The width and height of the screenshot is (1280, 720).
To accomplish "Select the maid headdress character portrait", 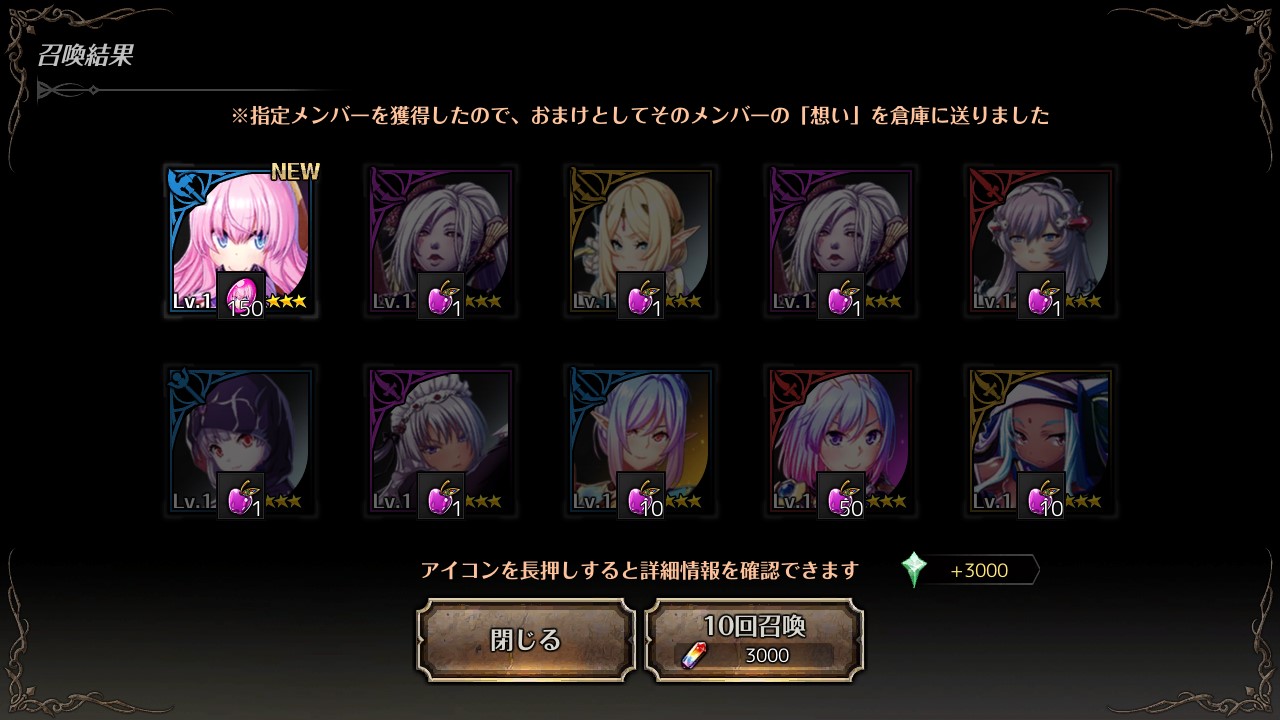I will tap(441, 441).
